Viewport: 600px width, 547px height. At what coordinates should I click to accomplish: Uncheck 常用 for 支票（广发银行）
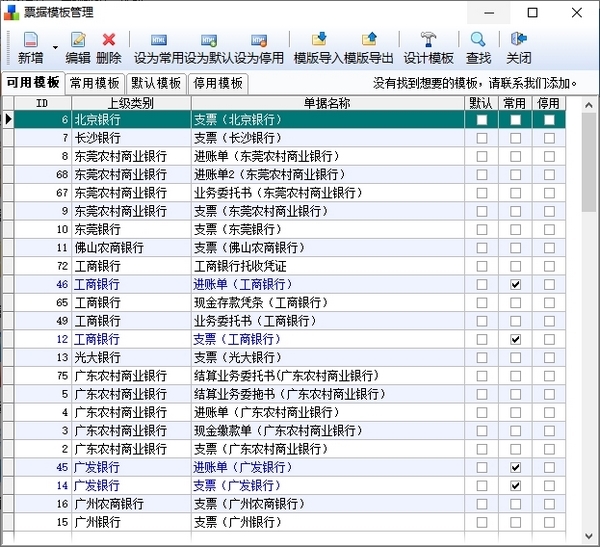pyautogui.click(x=515, y=486)
